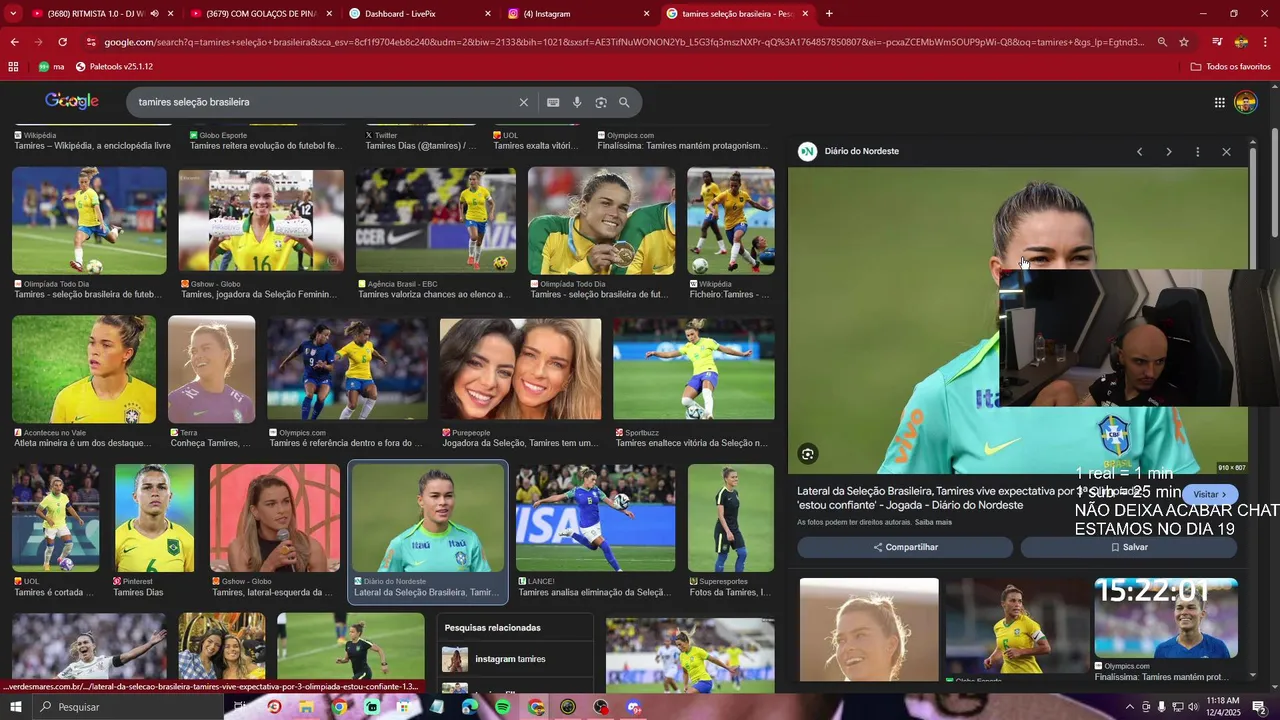Close the Instagram tab
Screen dimensions: 1280x720
click(646, 14)
